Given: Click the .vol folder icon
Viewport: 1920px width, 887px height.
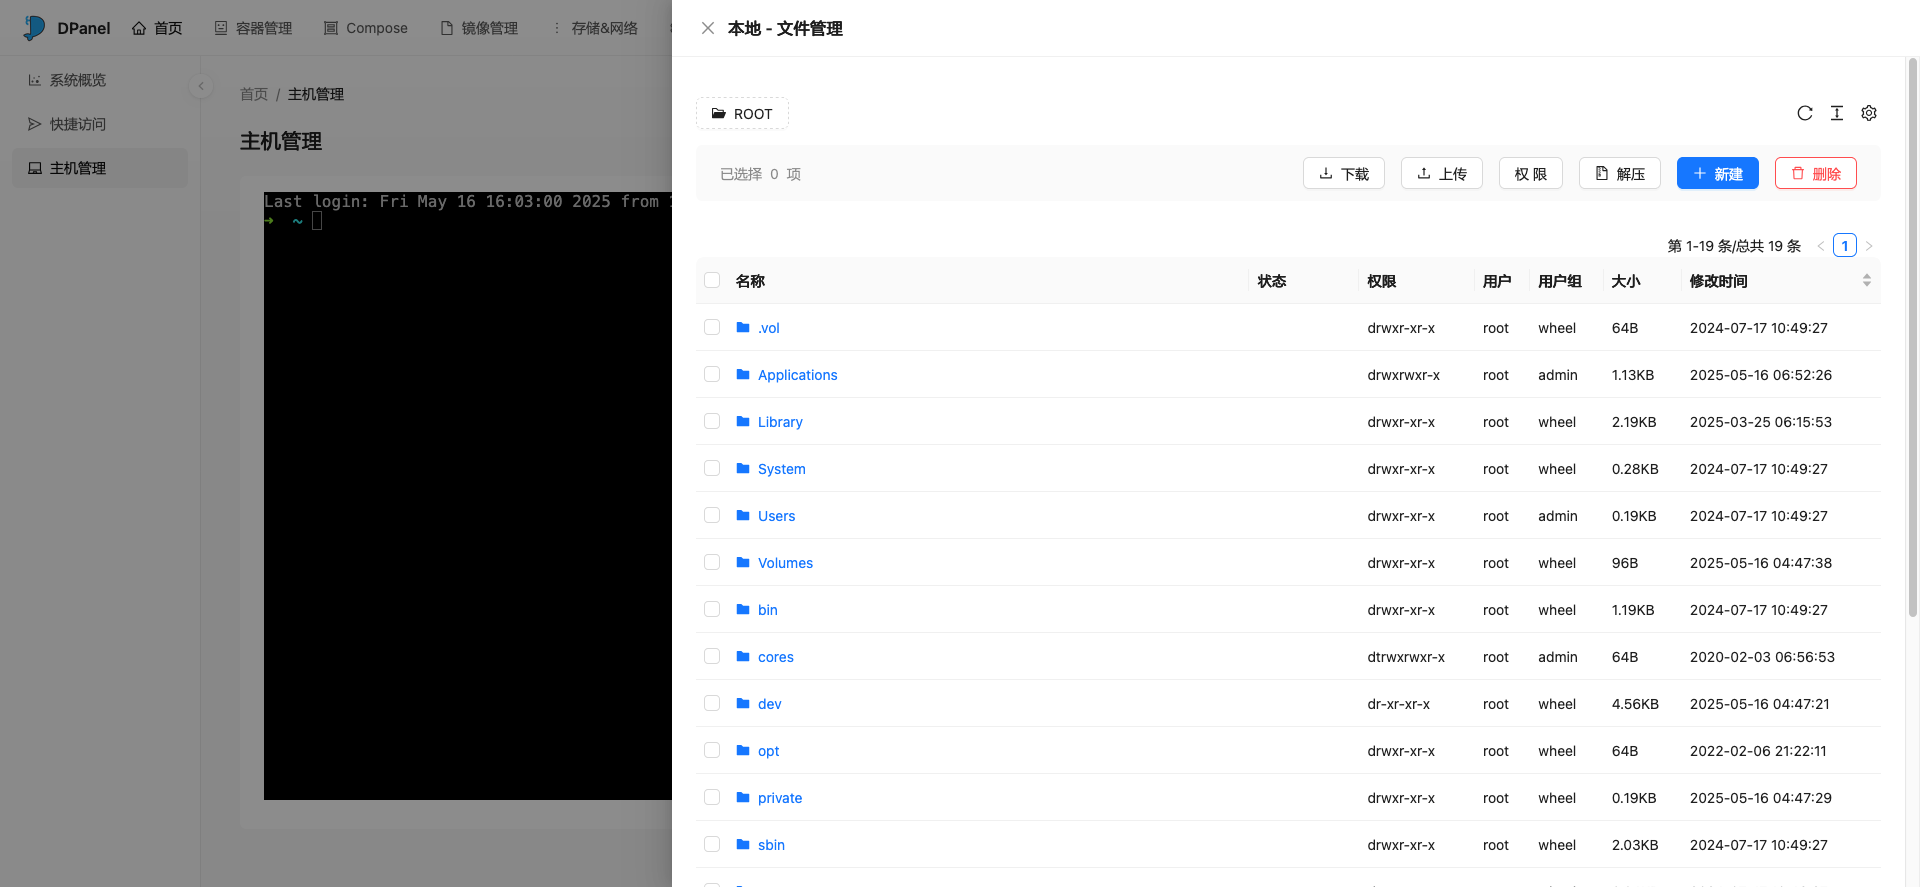Looking at the screenshot, I should tap(743, 327).
